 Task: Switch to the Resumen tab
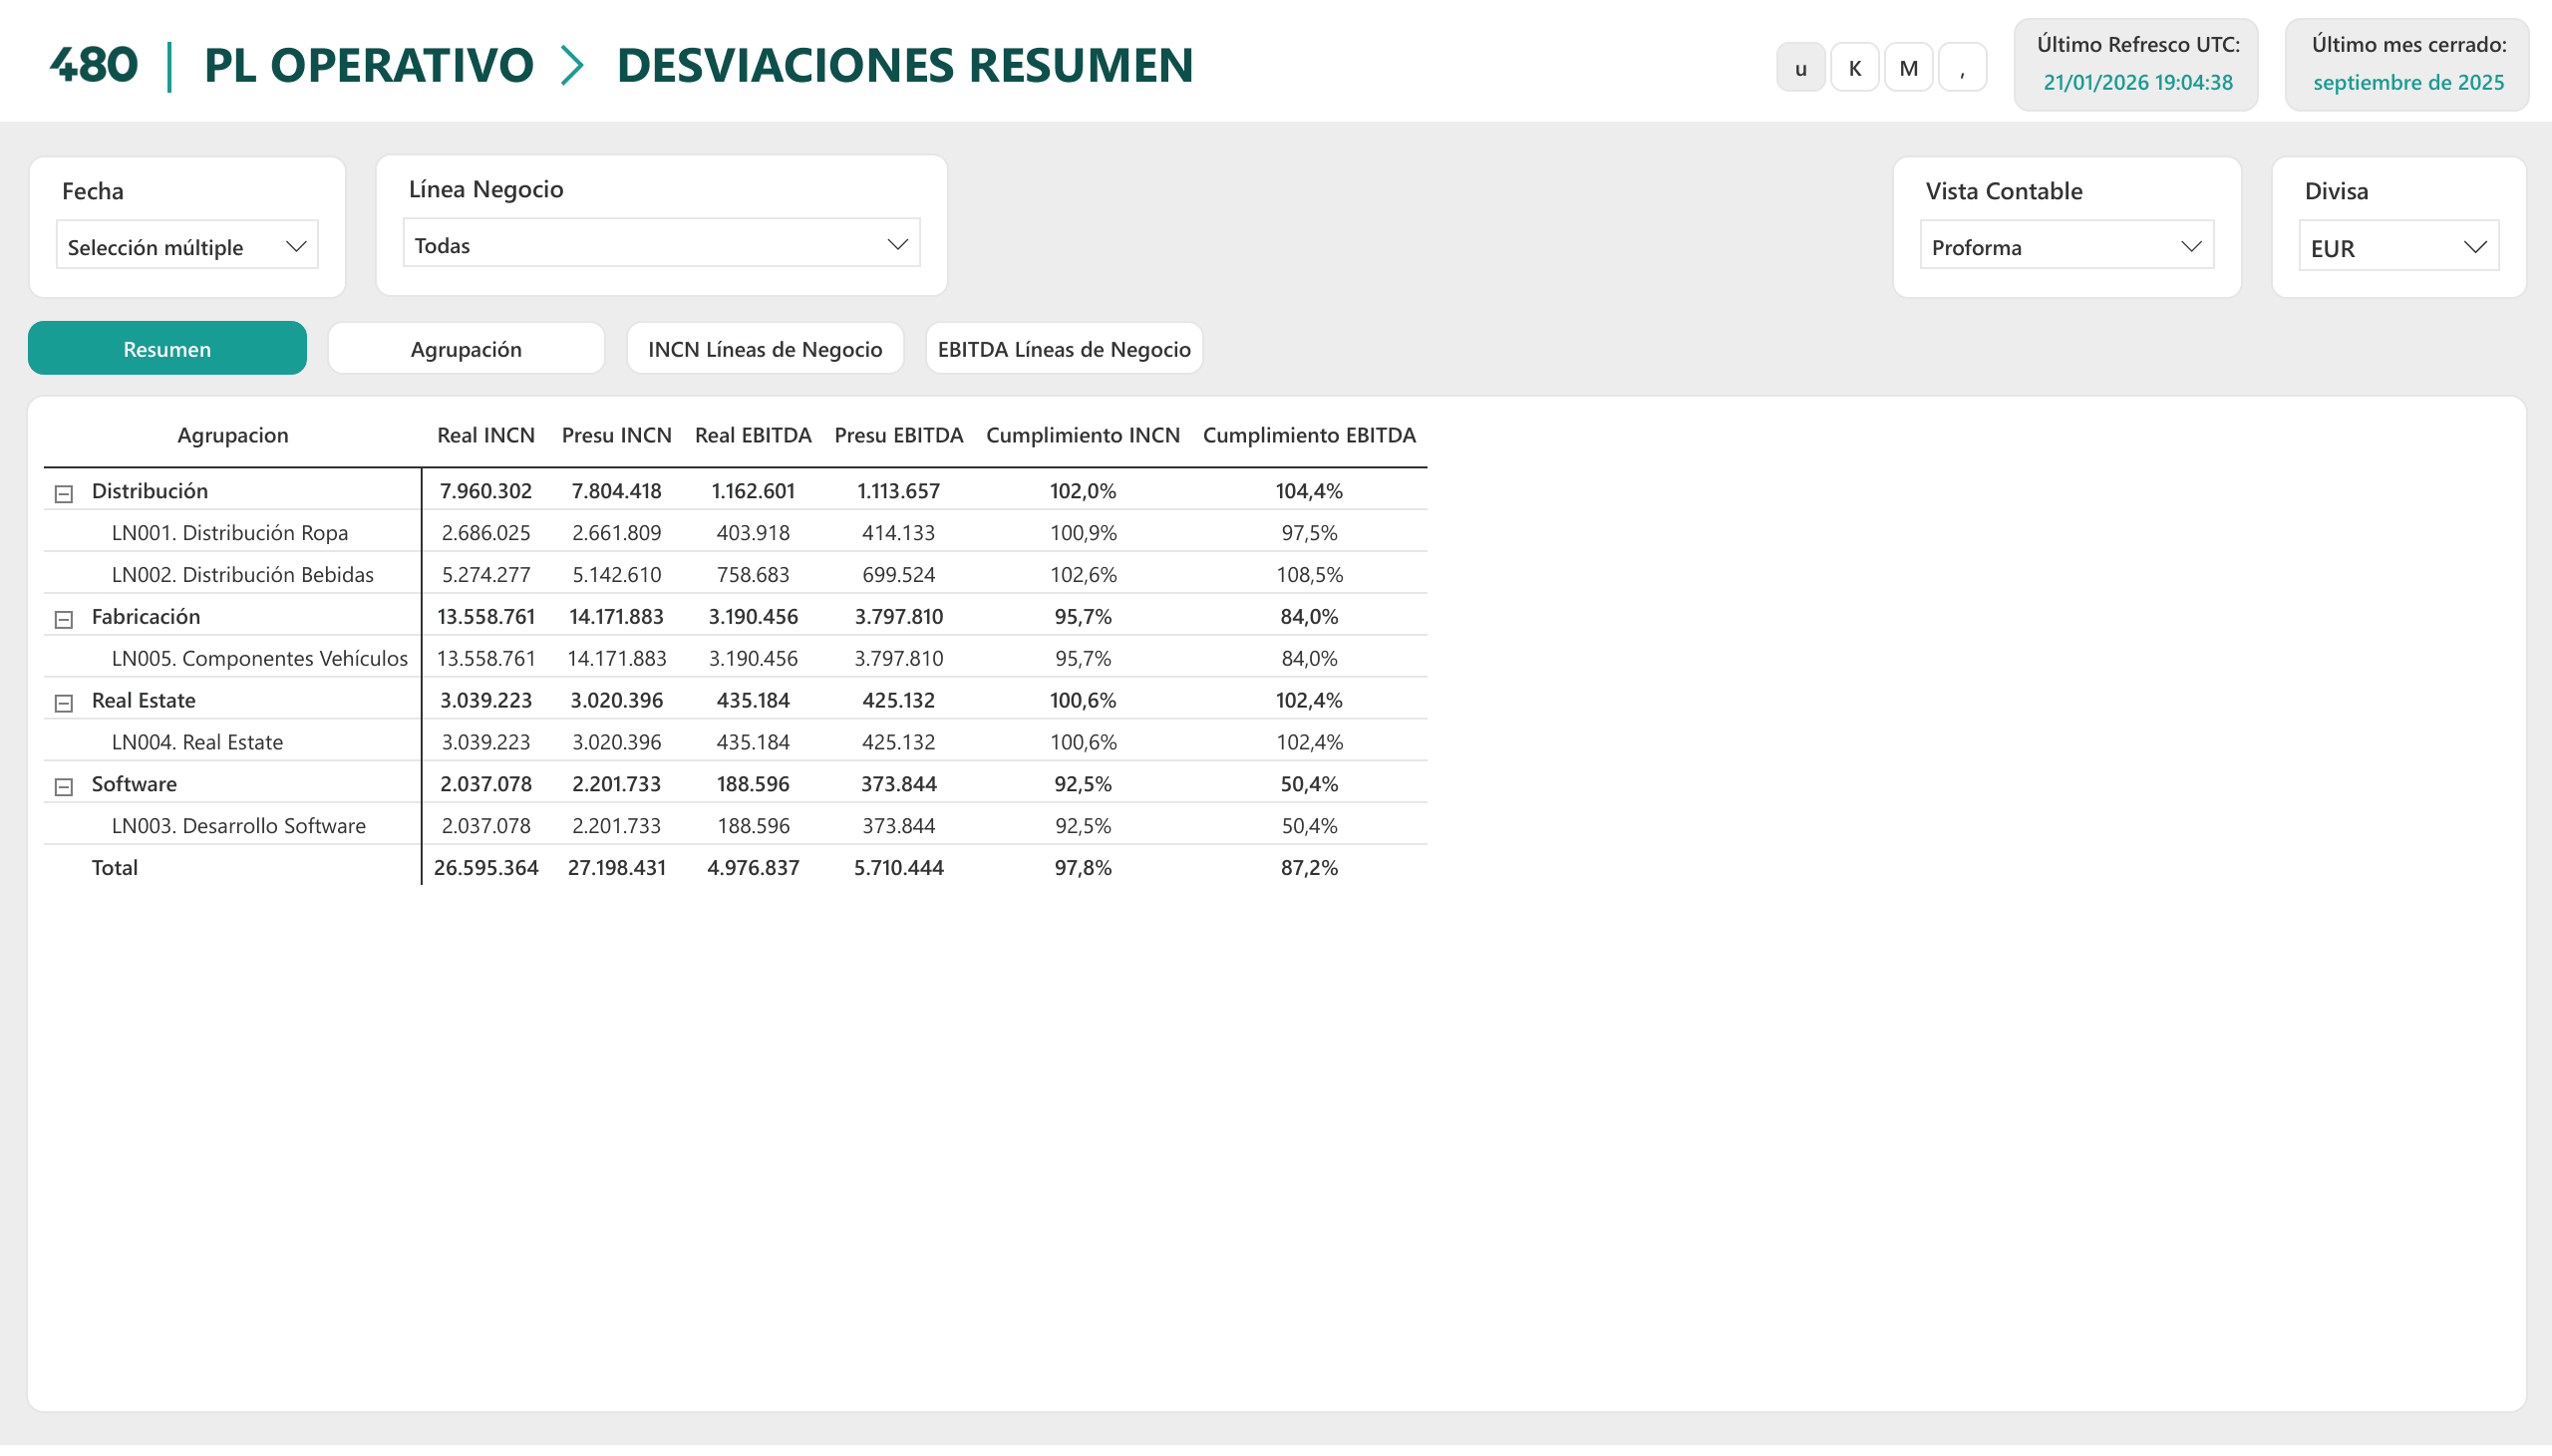pyautogui.click(x=167, y=349)
